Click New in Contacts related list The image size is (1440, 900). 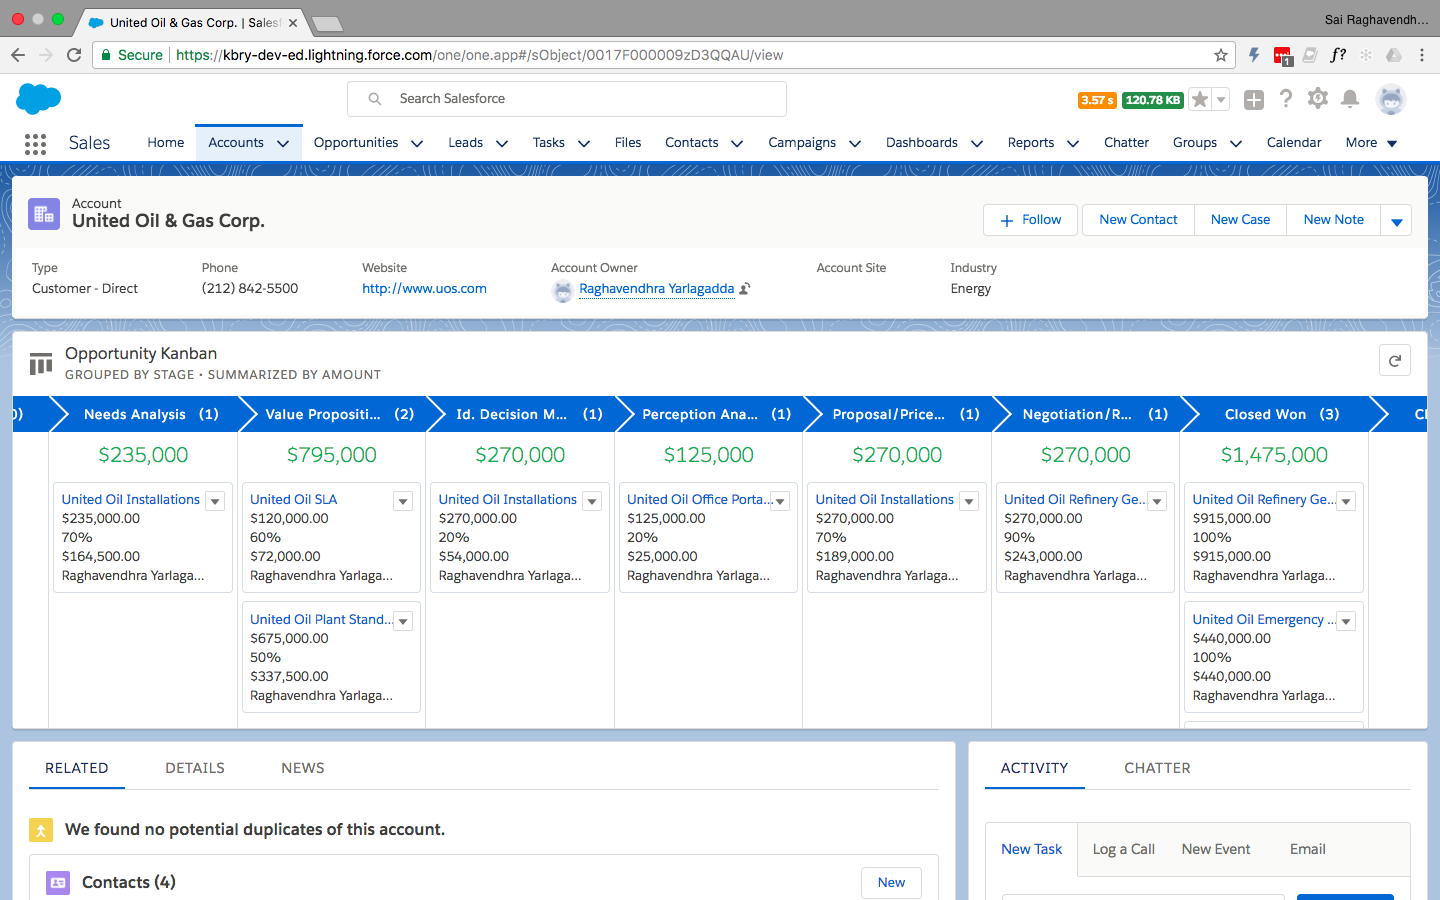pyautogui.click(x=891, y=883)
